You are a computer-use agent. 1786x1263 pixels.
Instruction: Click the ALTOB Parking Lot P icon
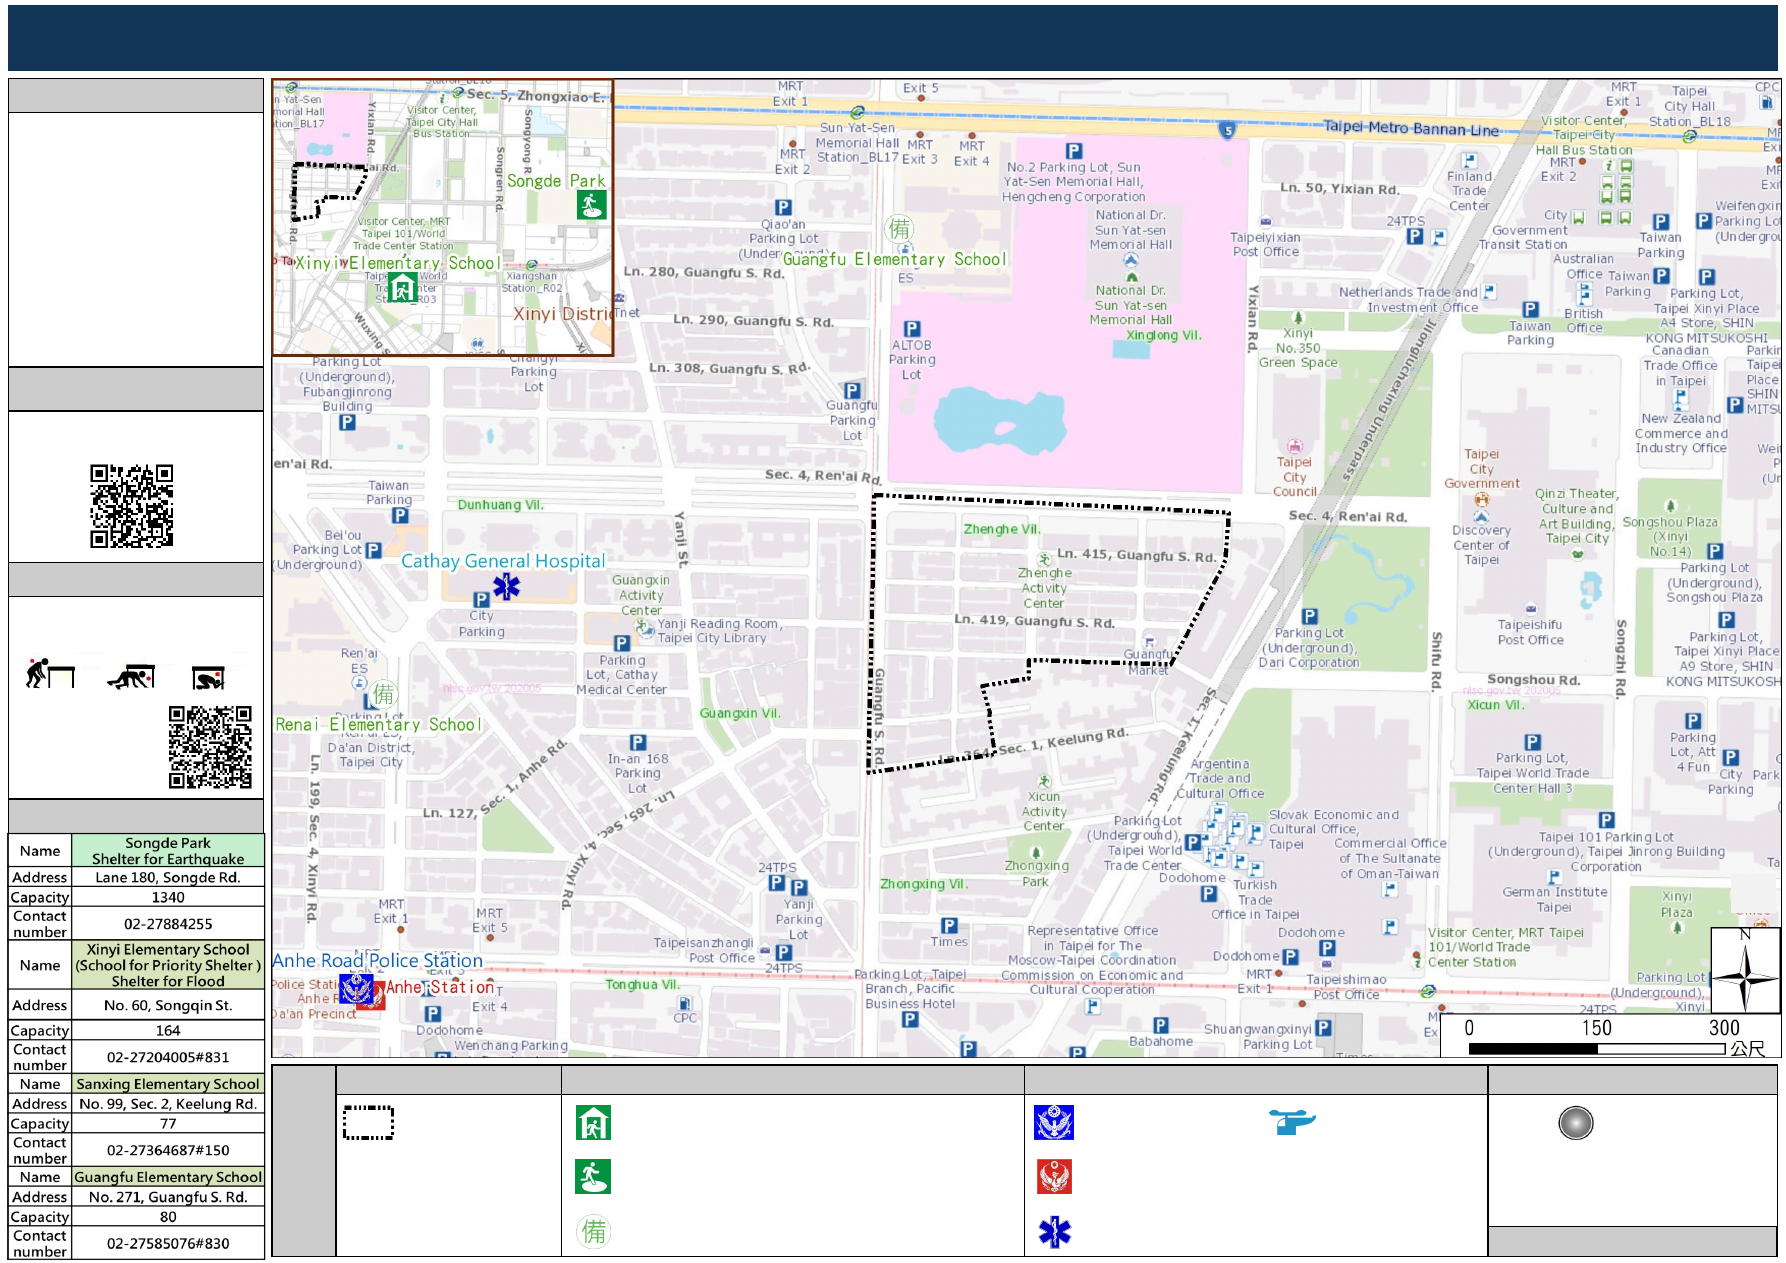click(x=912, y=328)
